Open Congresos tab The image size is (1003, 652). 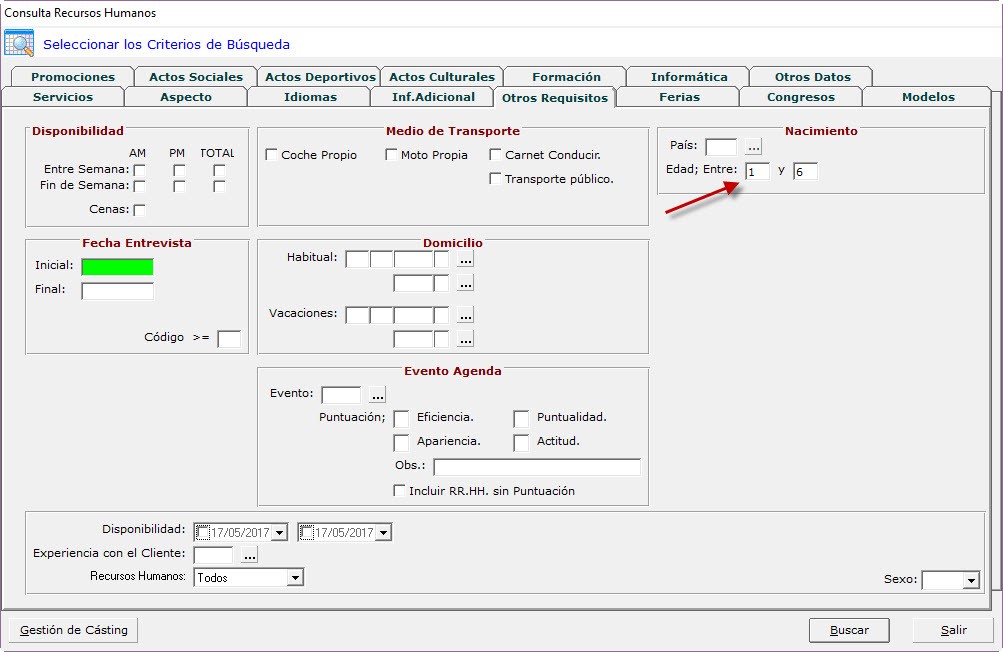[801, 97]
